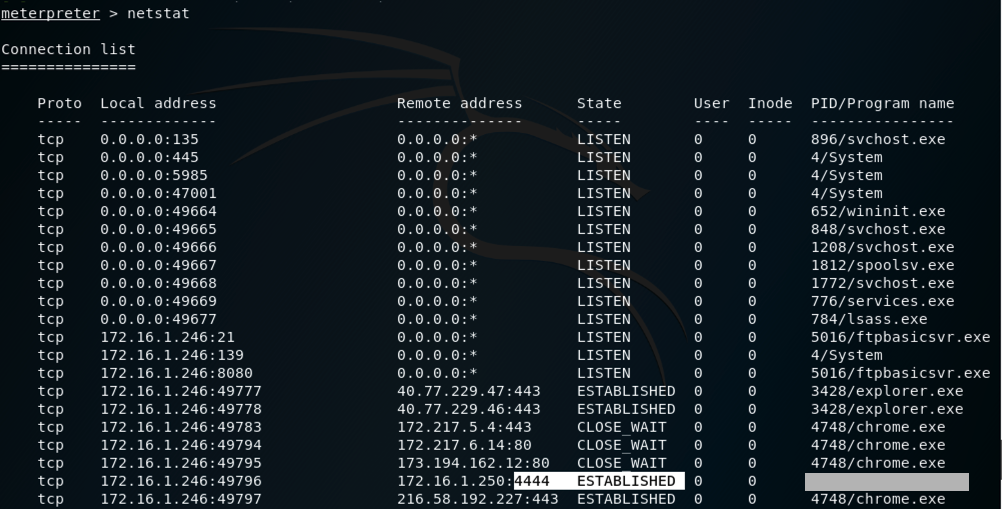Click the PID/Program name column header
Screen dimensions: 1002x509
[883, 103]
